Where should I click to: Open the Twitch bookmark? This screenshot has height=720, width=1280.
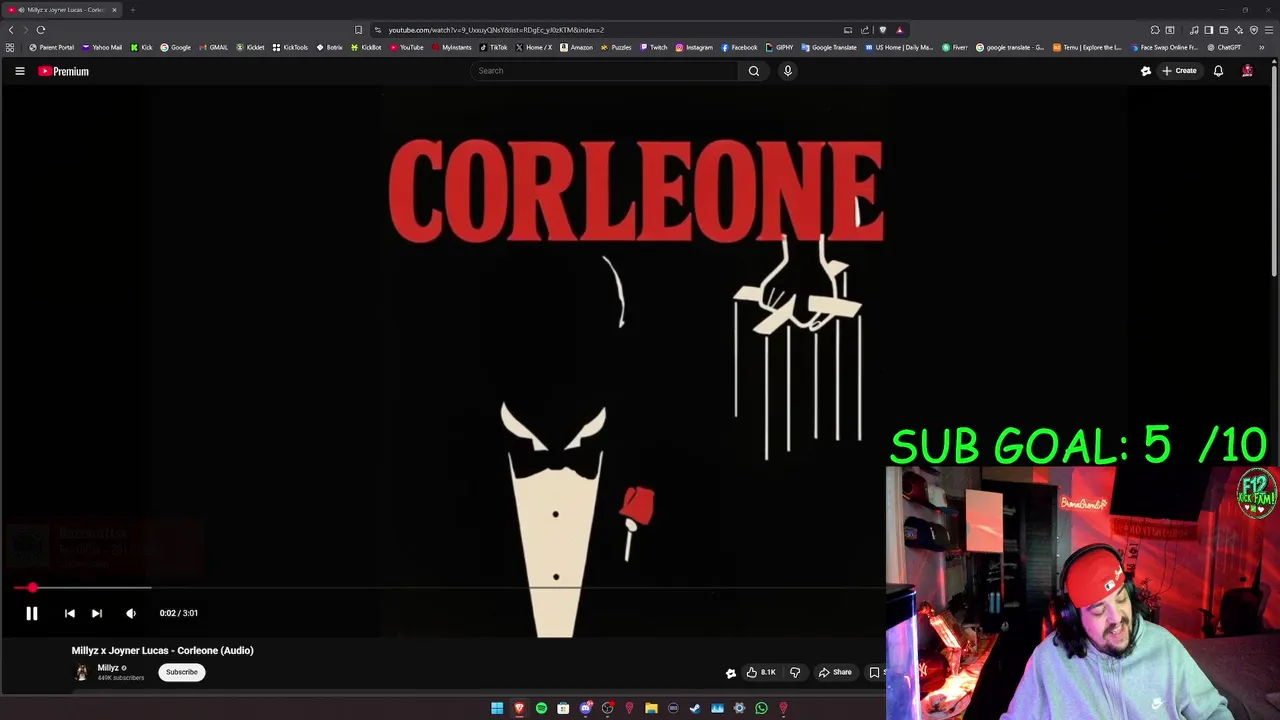point(653,47)
